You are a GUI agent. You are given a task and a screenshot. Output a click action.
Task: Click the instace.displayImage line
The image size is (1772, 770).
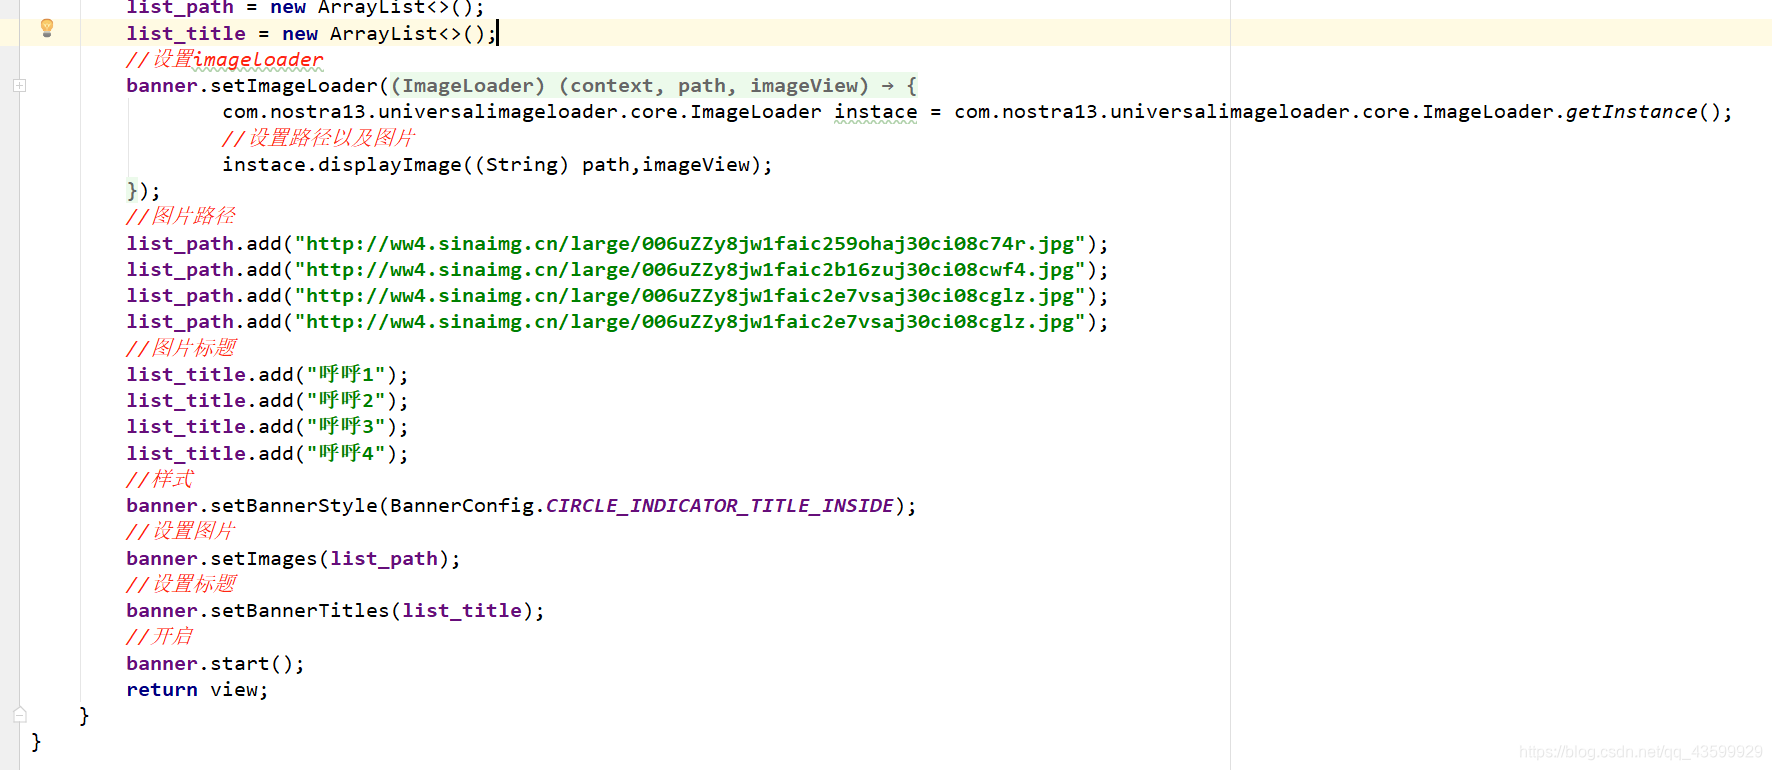coord(497,165)
